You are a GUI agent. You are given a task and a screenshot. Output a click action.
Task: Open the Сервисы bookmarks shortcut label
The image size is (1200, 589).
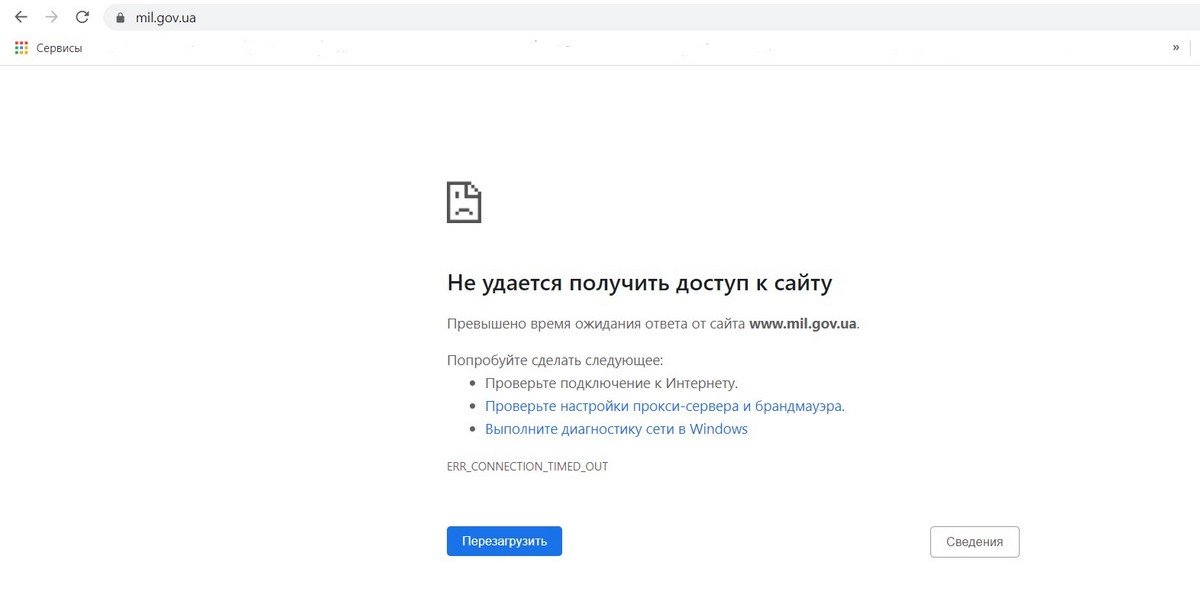(x=59, y=48)
